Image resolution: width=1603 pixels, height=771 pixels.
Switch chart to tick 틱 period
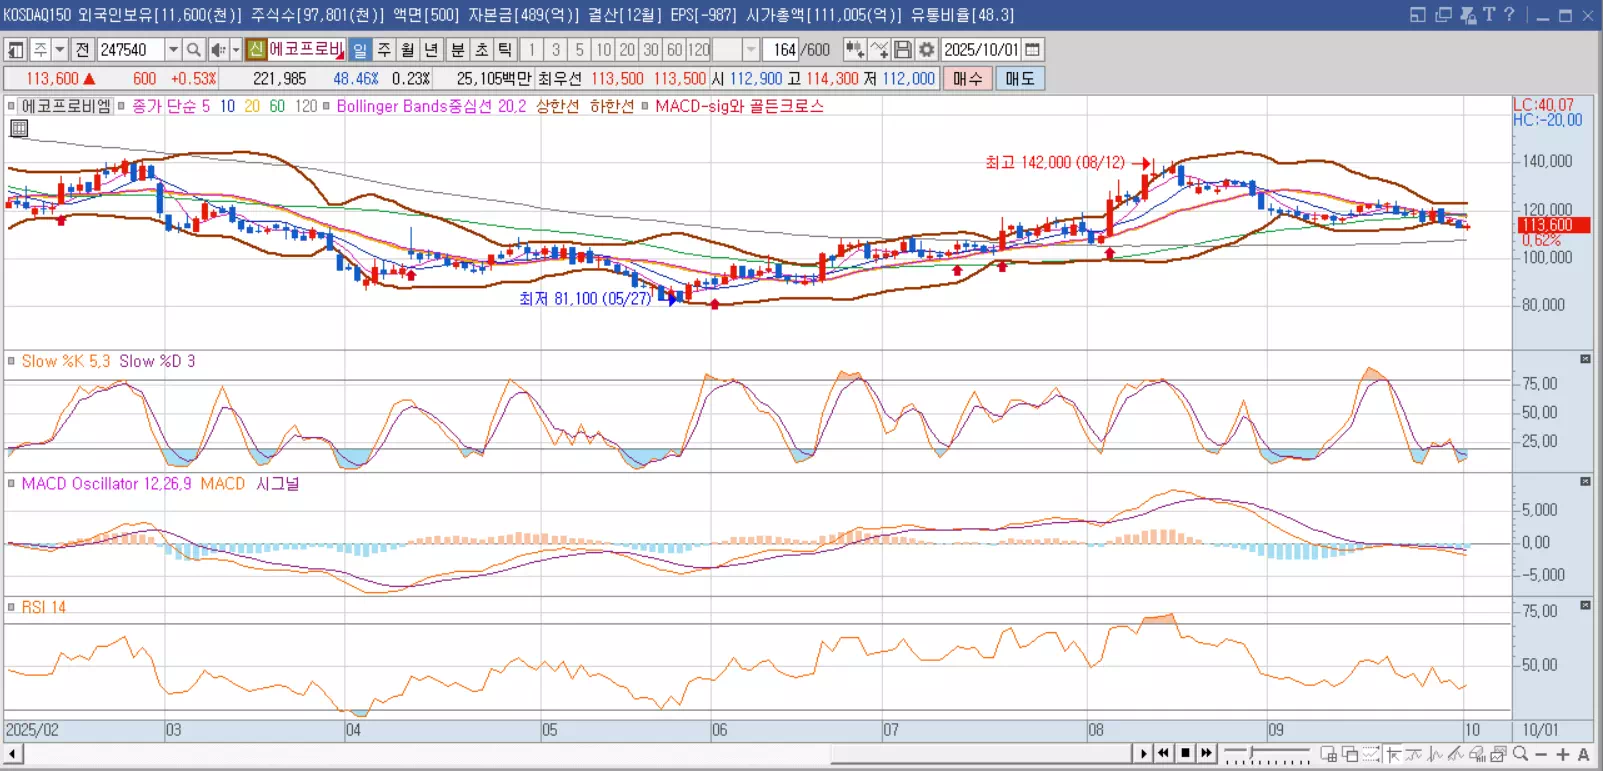505,49
